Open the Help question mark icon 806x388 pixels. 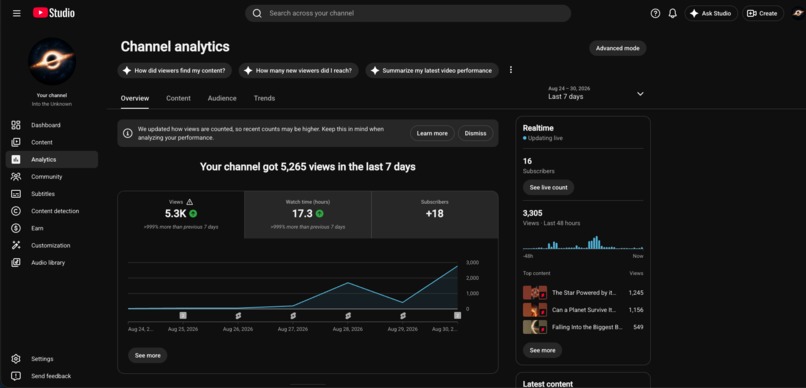click(x=655, y=13)
